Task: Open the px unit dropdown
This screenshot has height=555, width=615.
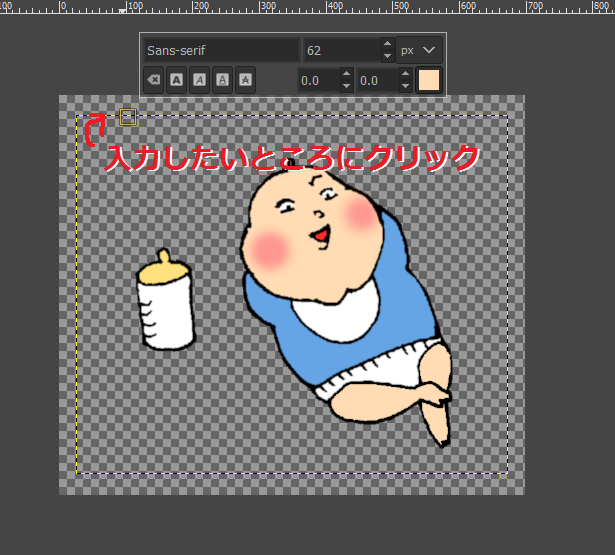Action: [x=419, y=50]
